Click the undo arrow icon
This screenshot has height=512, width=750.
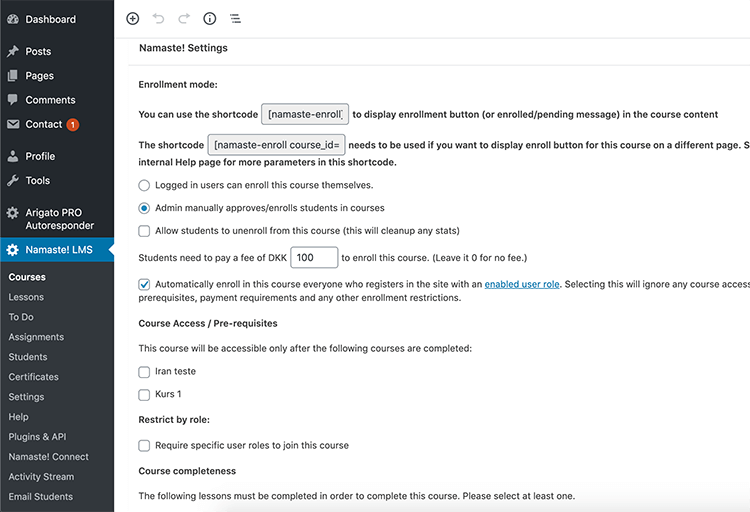coord(158,19)
